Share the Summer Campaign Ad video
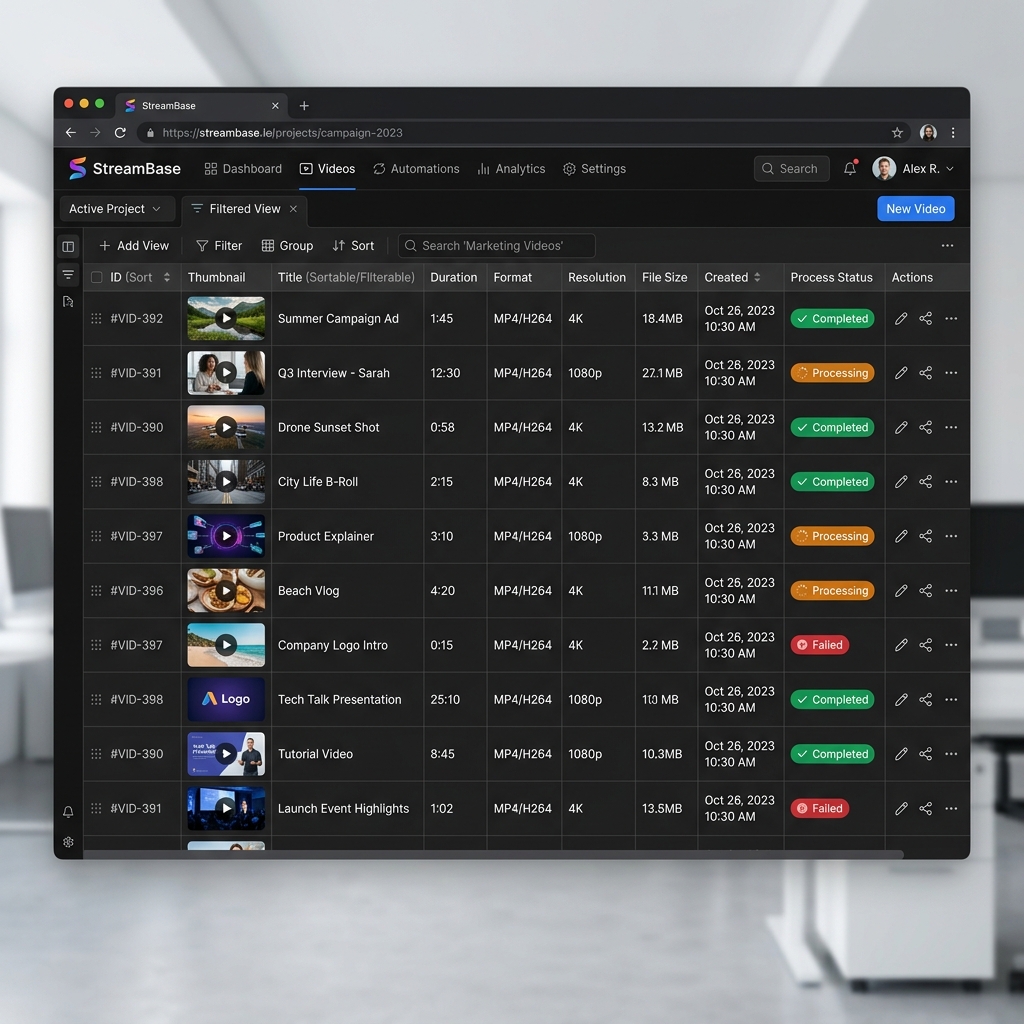The image size is (1024, 1024). [925, 319]
